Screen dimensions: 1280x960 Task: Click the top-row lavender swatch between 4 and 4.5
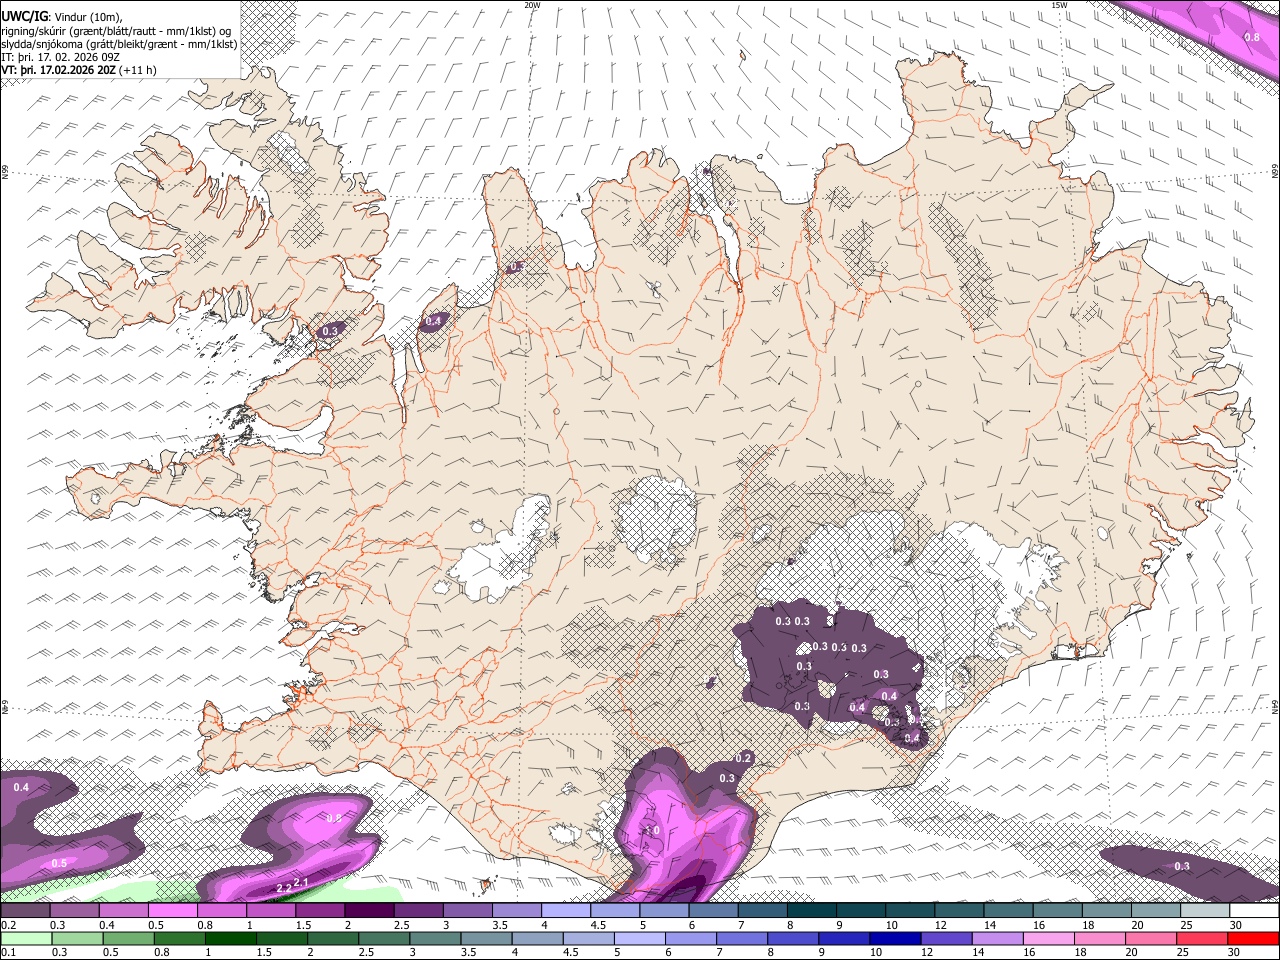pos(565,911)
